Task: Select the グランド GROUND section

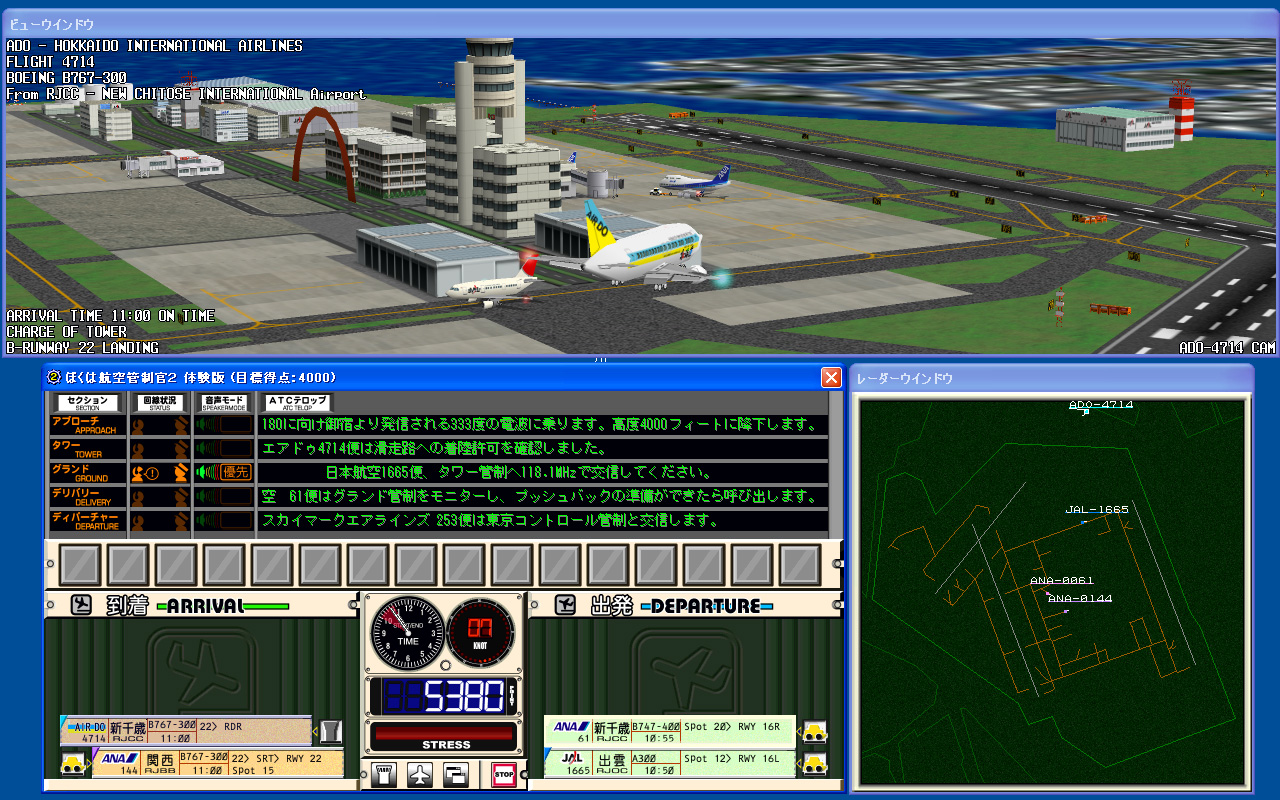Action: pos(87,473)
